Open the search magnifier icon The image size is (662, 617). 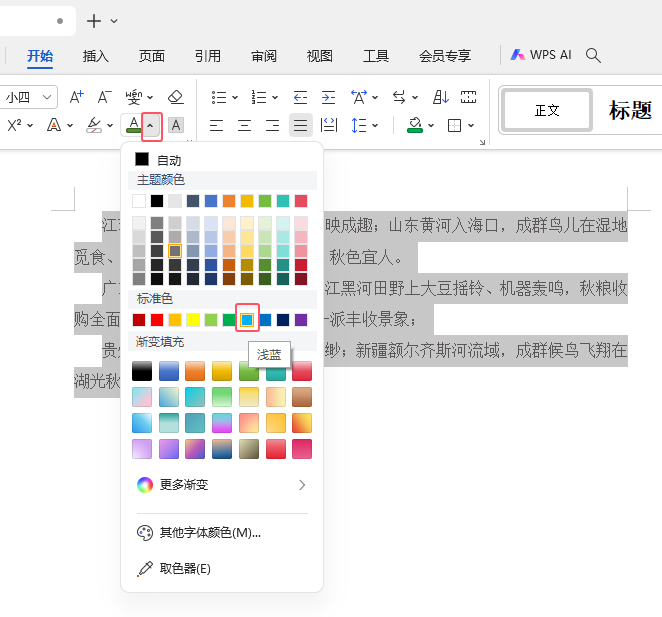click(x=593, y=55)
